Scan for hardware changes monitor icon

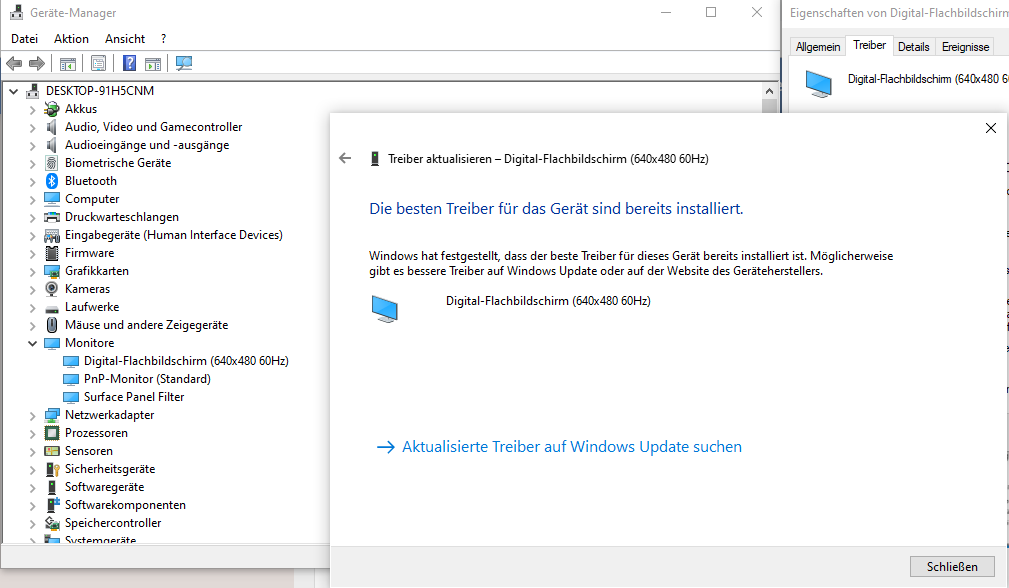[184, 63]
